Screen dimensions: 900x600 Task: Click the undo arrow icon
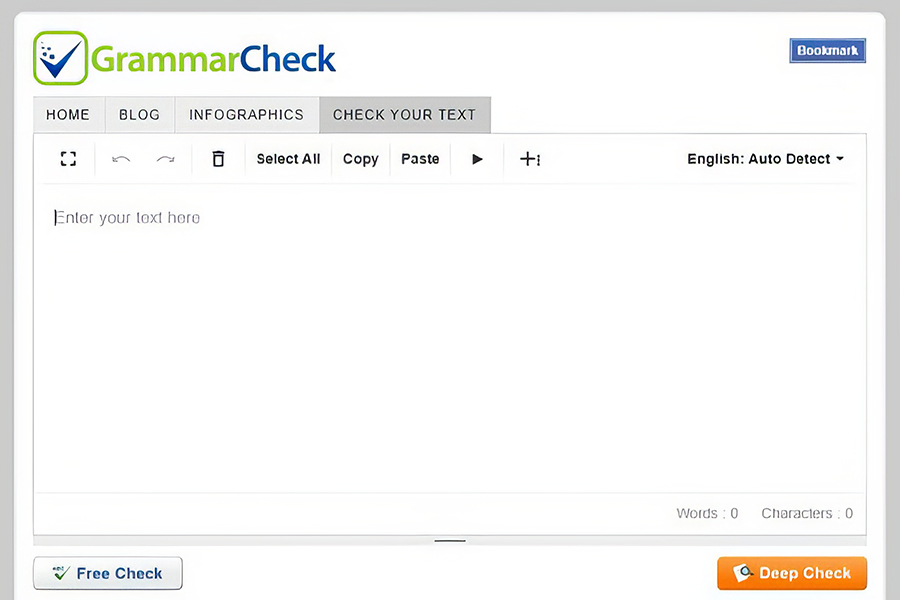[x=121, y=159]
